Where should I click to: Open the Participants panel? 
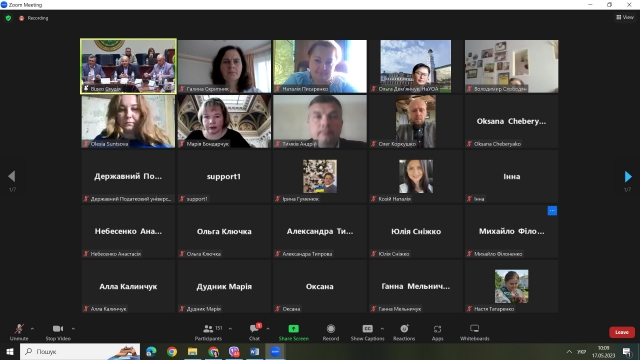pos(208,332)
